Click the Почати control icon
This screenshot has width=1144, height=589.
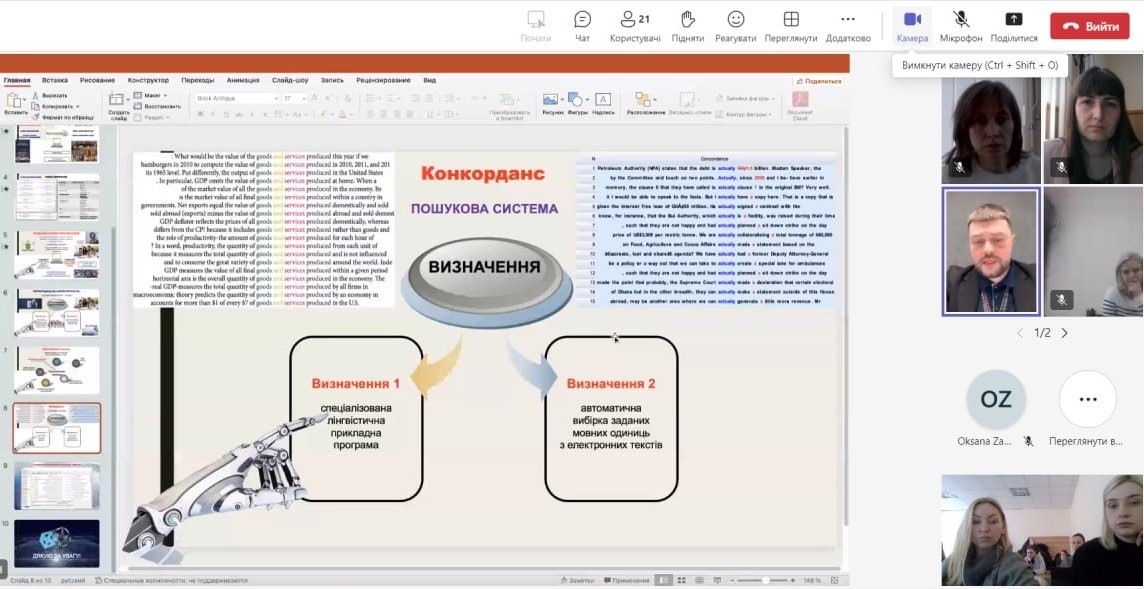point(536,20)
